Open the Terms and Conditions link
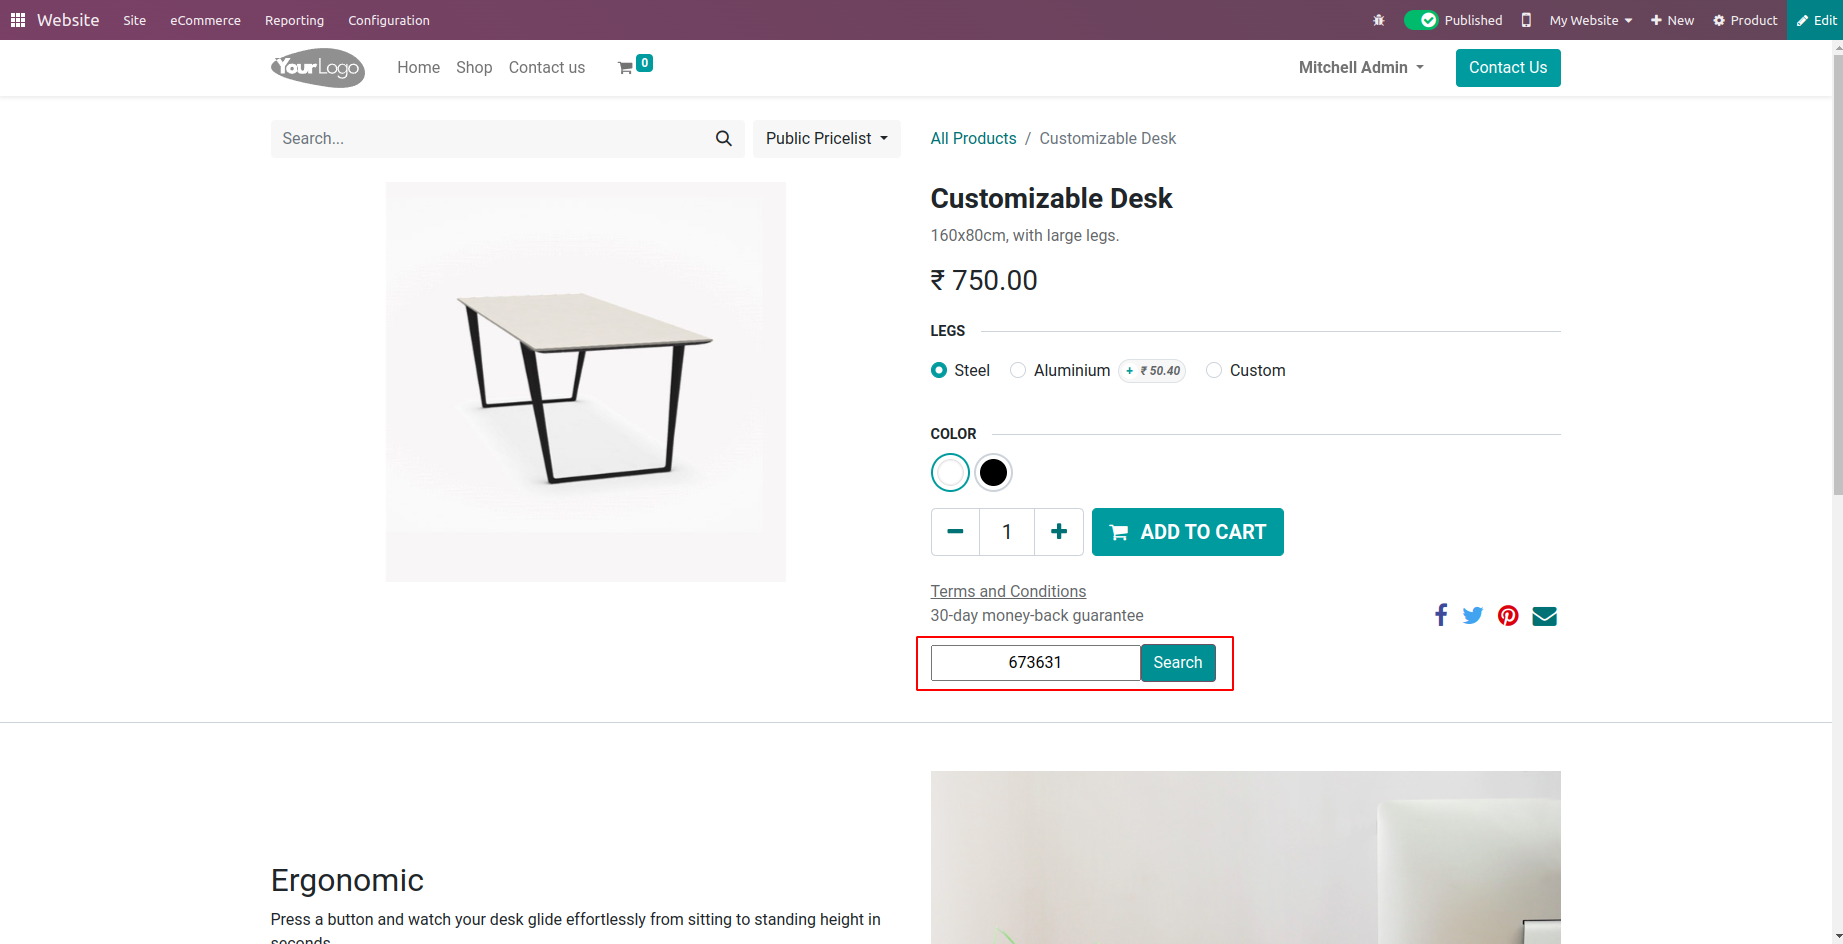 point(1008,591)
